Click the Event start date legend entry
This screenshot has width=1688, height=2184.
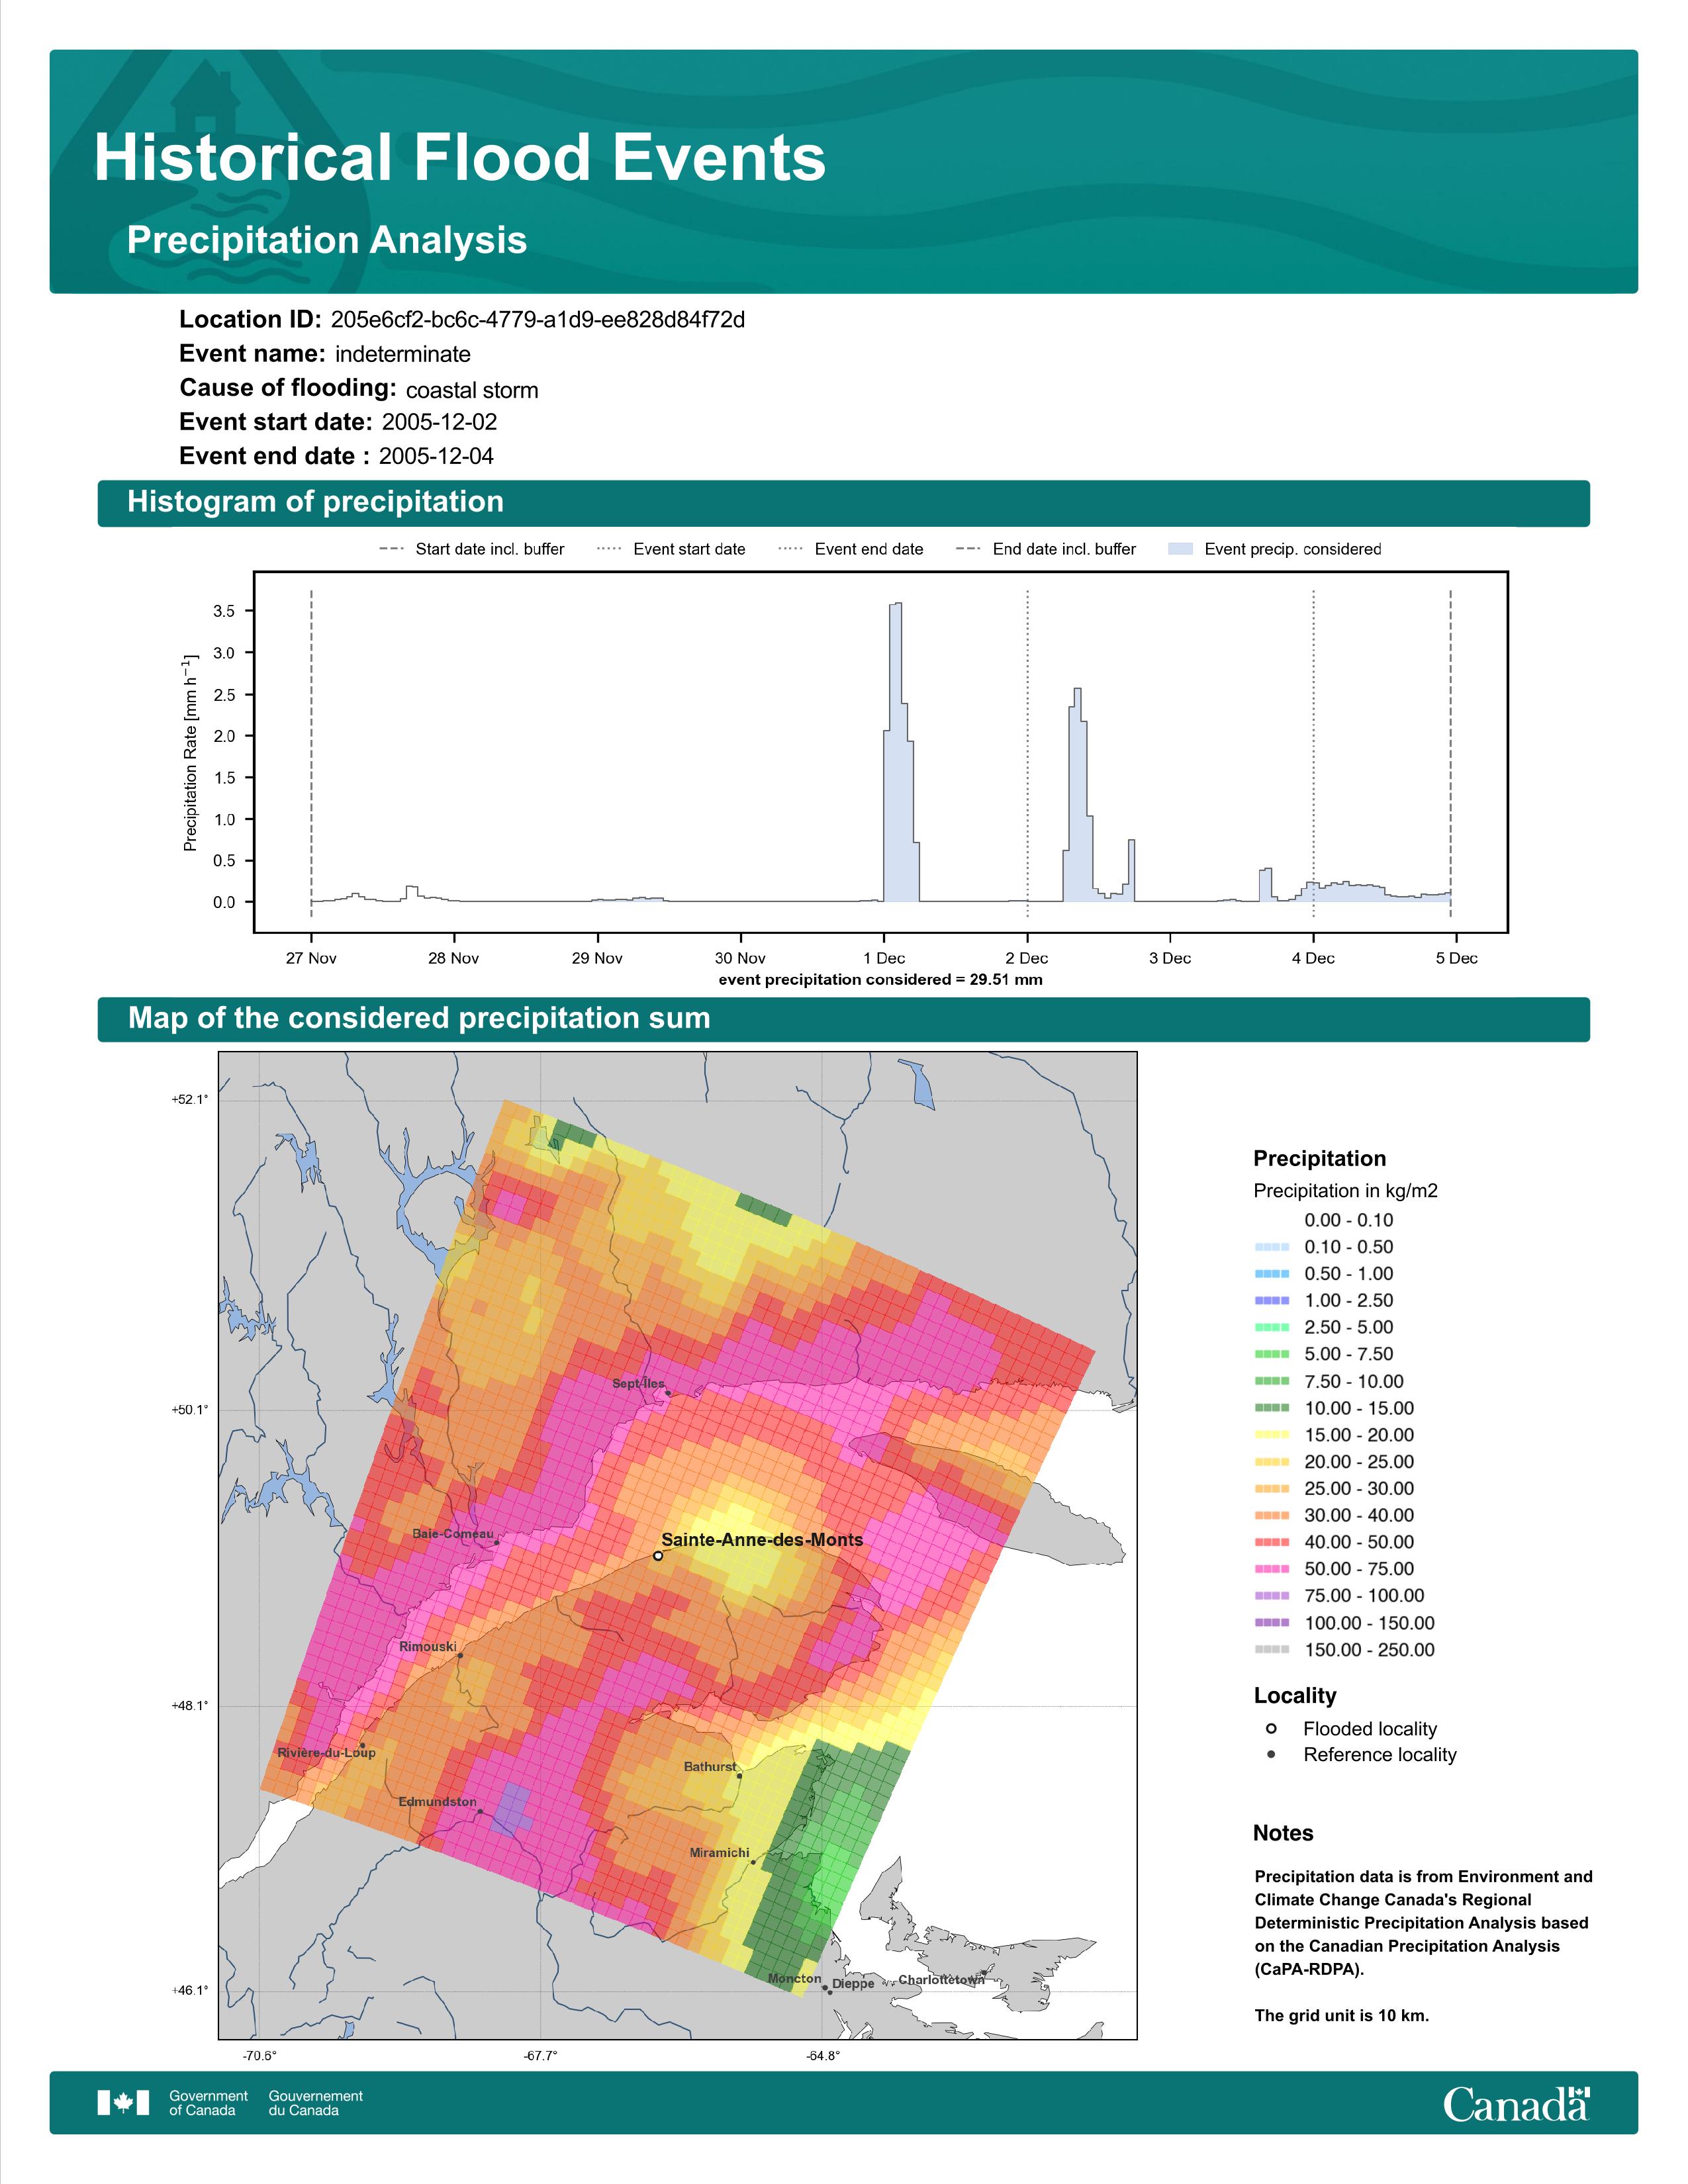[671, 549]
